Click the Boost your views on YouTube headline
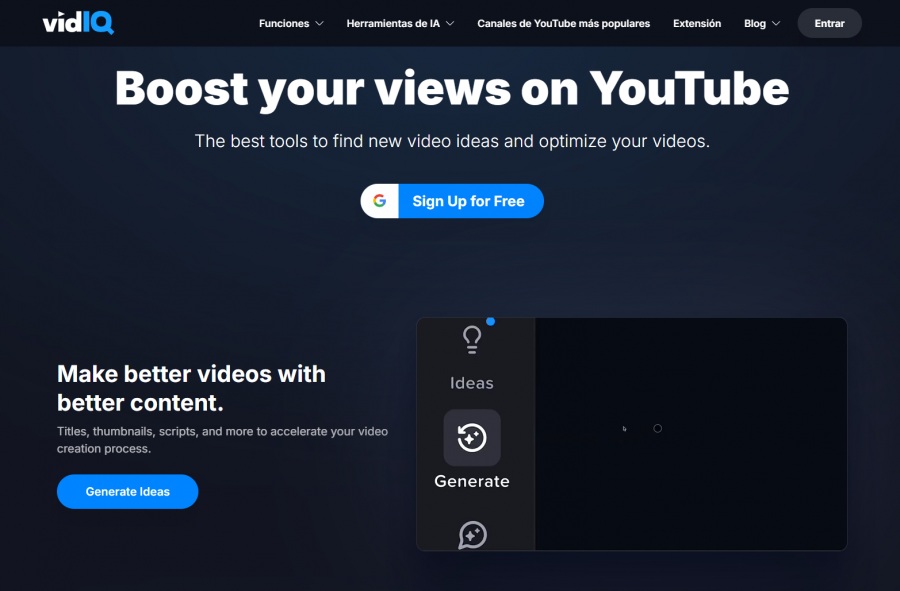This screenshot has width=900, height=591. click(452, 89)
